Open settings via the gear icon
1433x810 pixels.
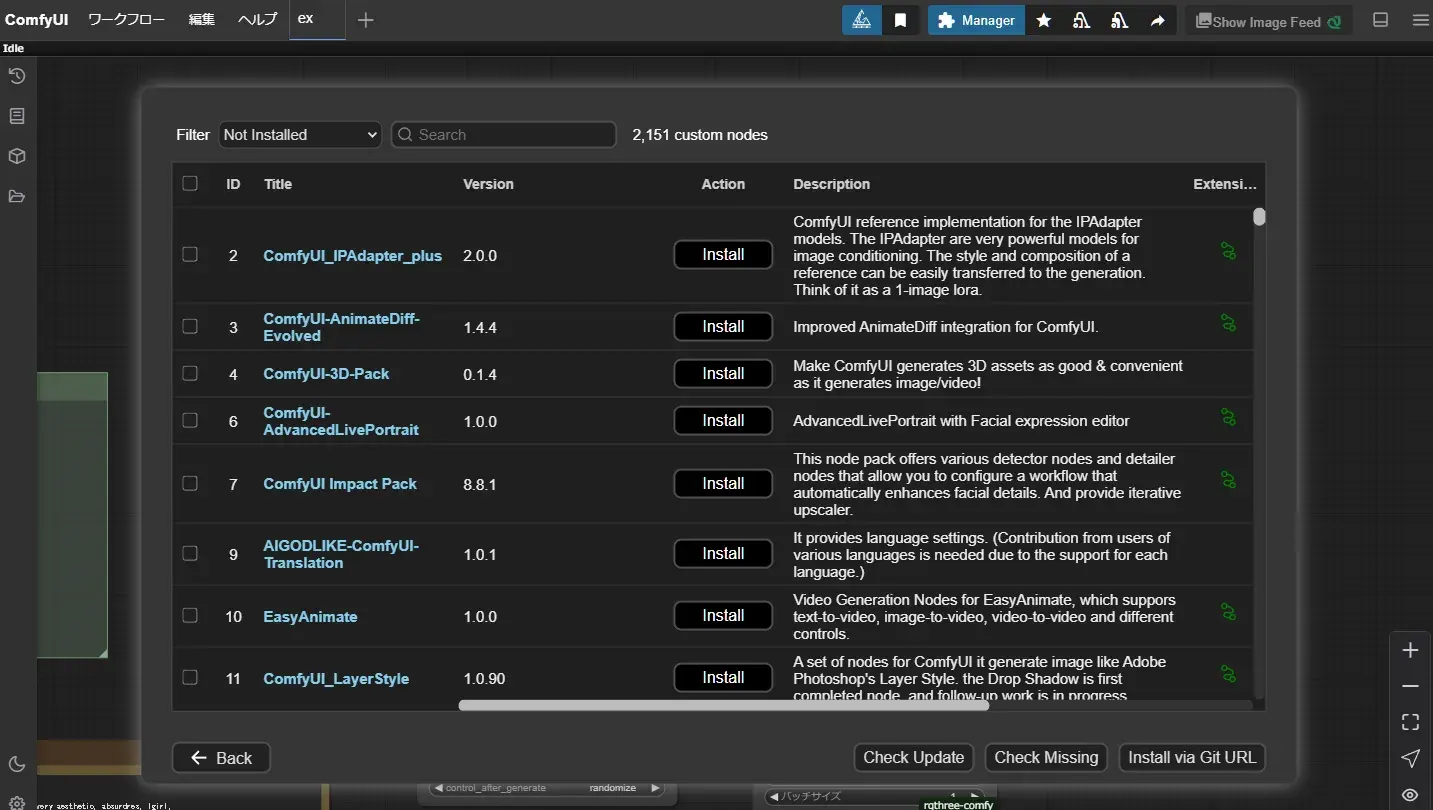pyautogui.click(x=17, y=802)
